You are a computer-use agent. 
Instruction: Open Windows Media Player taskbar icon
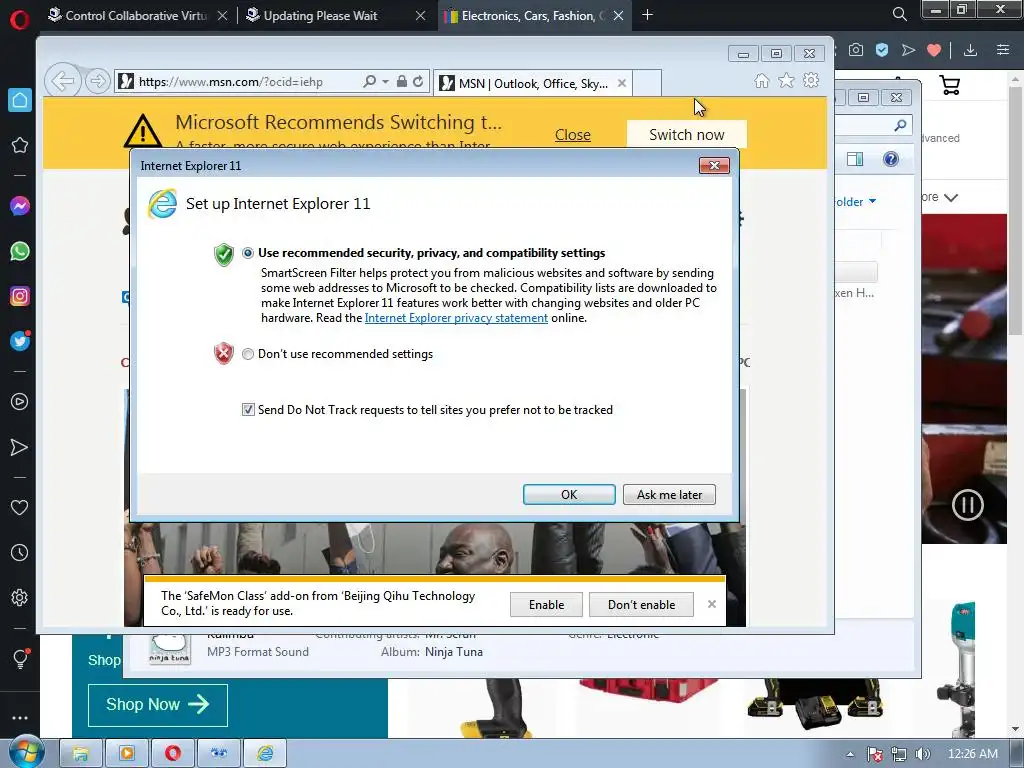(x=127, y=754)
